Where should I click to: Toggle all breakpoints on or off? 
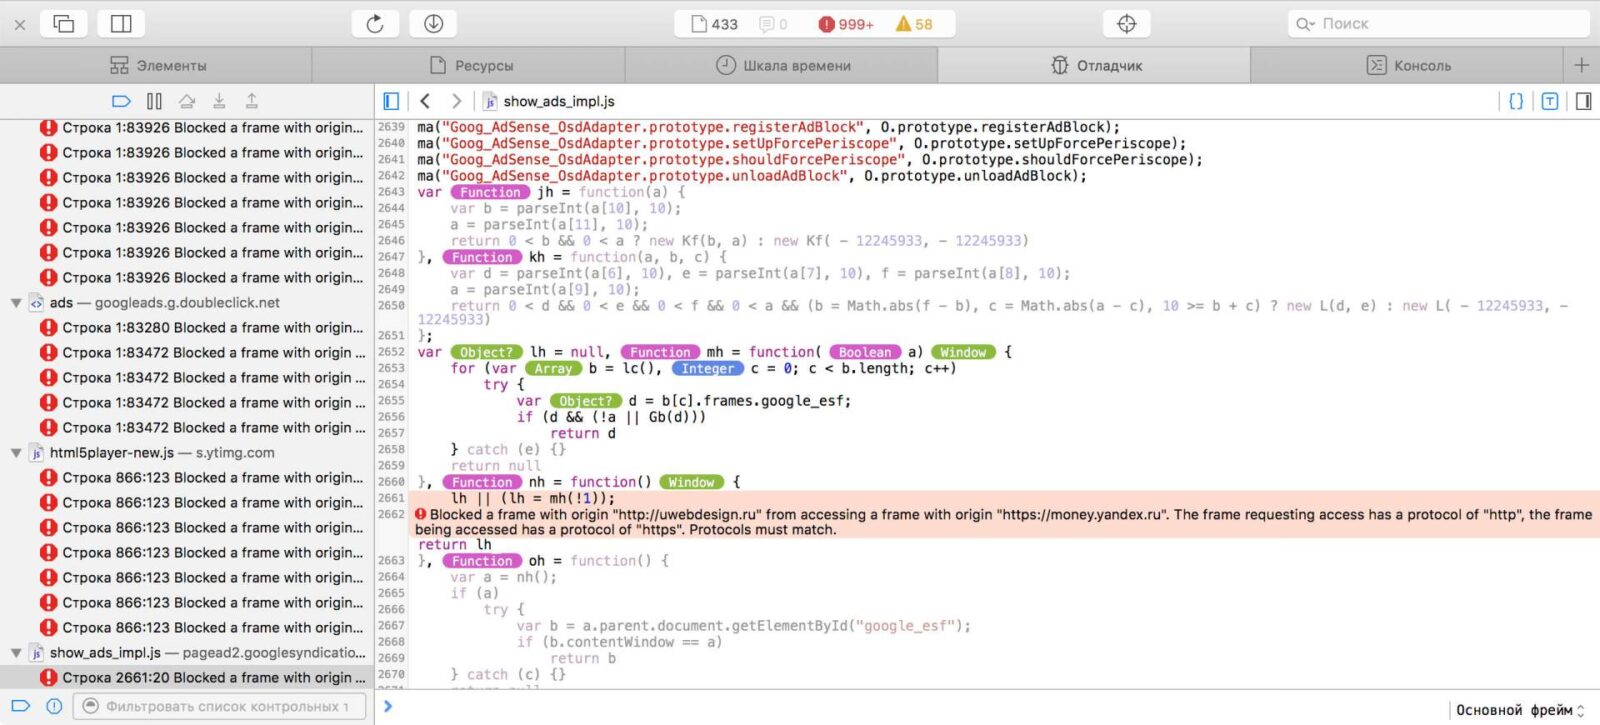coord(121,101)
